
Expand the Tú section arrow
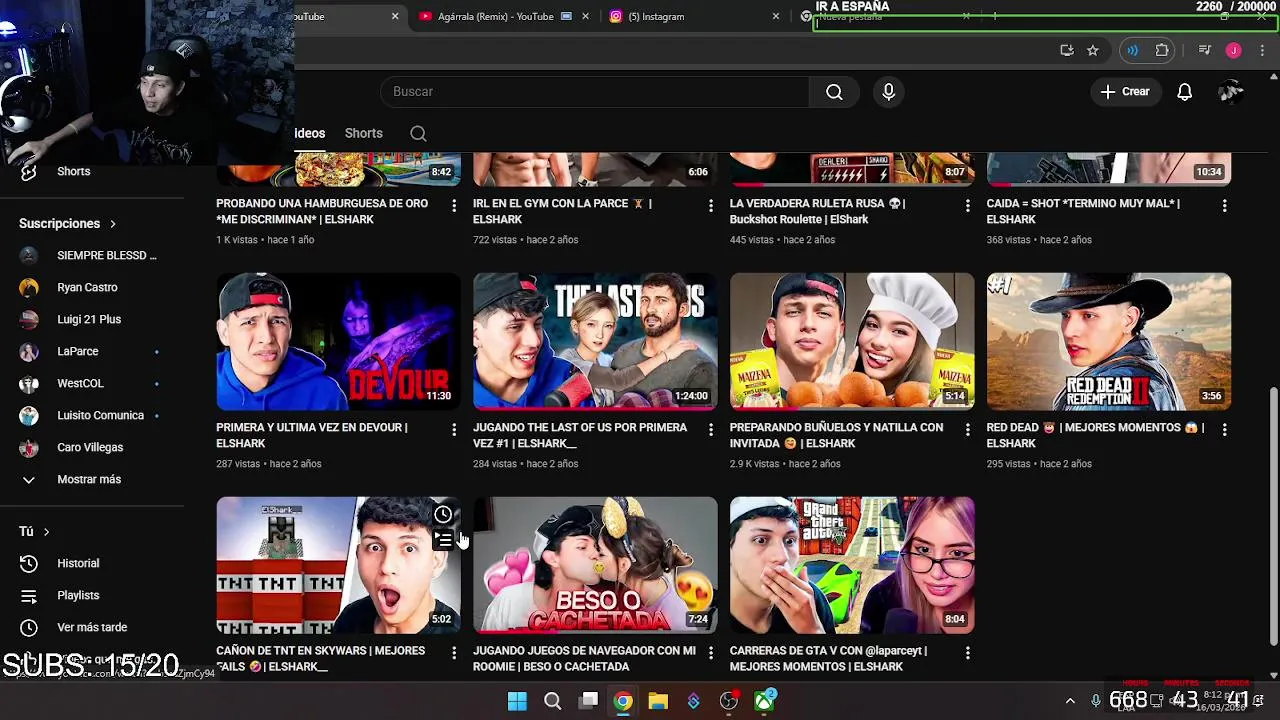pyautogui.click(x=46, y=532)
